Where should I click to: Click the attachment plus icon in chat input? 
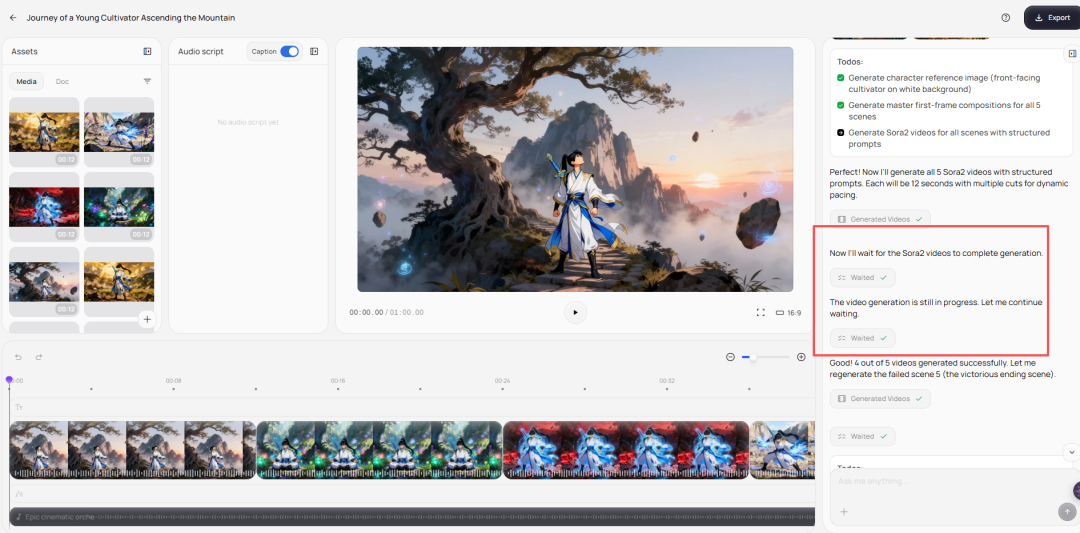click(844, 512)
